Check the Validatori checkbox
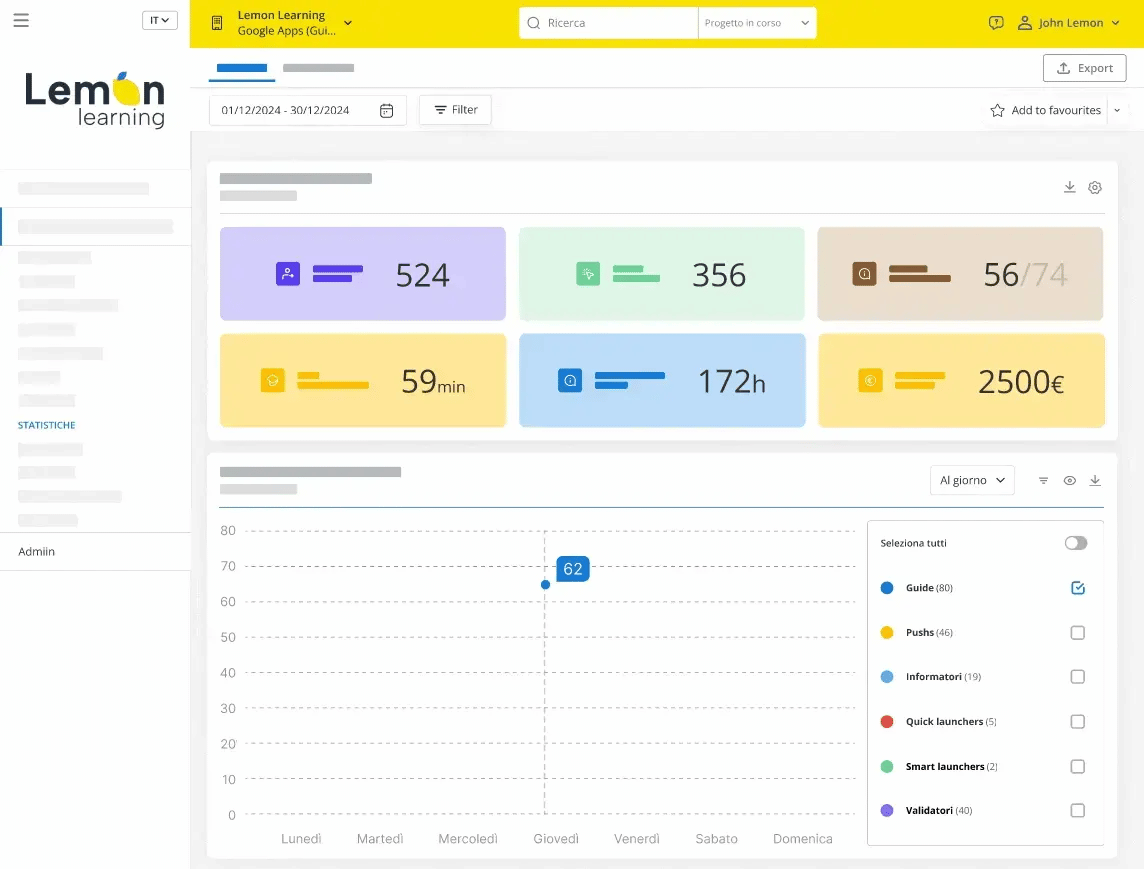Screen dimensions: 1144x869 (1078, 811)
